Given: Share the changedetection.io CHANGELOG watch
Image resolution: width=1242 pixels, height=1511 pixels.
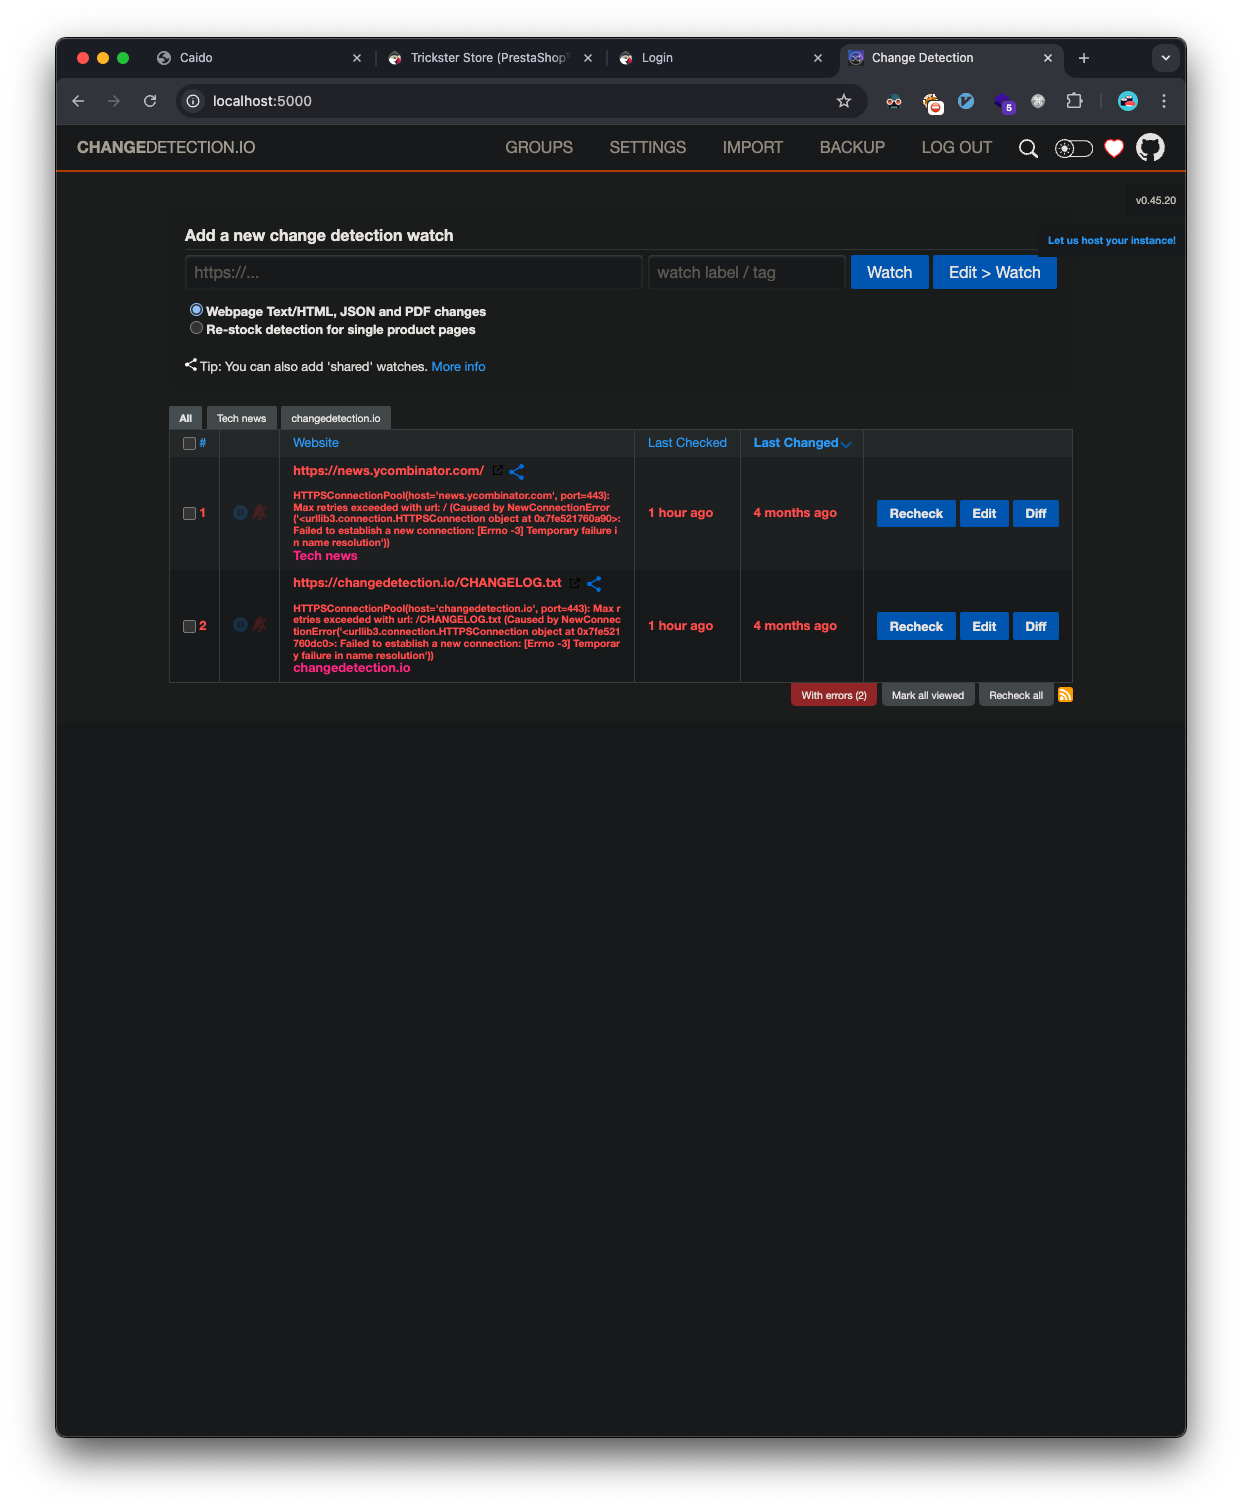Looking at the screenshot, I should [593, 583].
